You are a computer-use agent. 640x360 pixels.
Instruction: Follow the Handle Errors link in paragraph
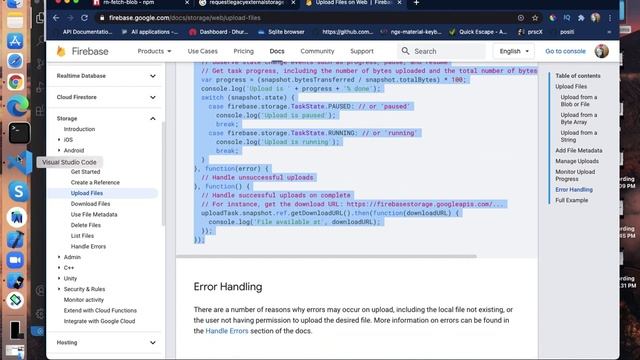pos(227,331)
